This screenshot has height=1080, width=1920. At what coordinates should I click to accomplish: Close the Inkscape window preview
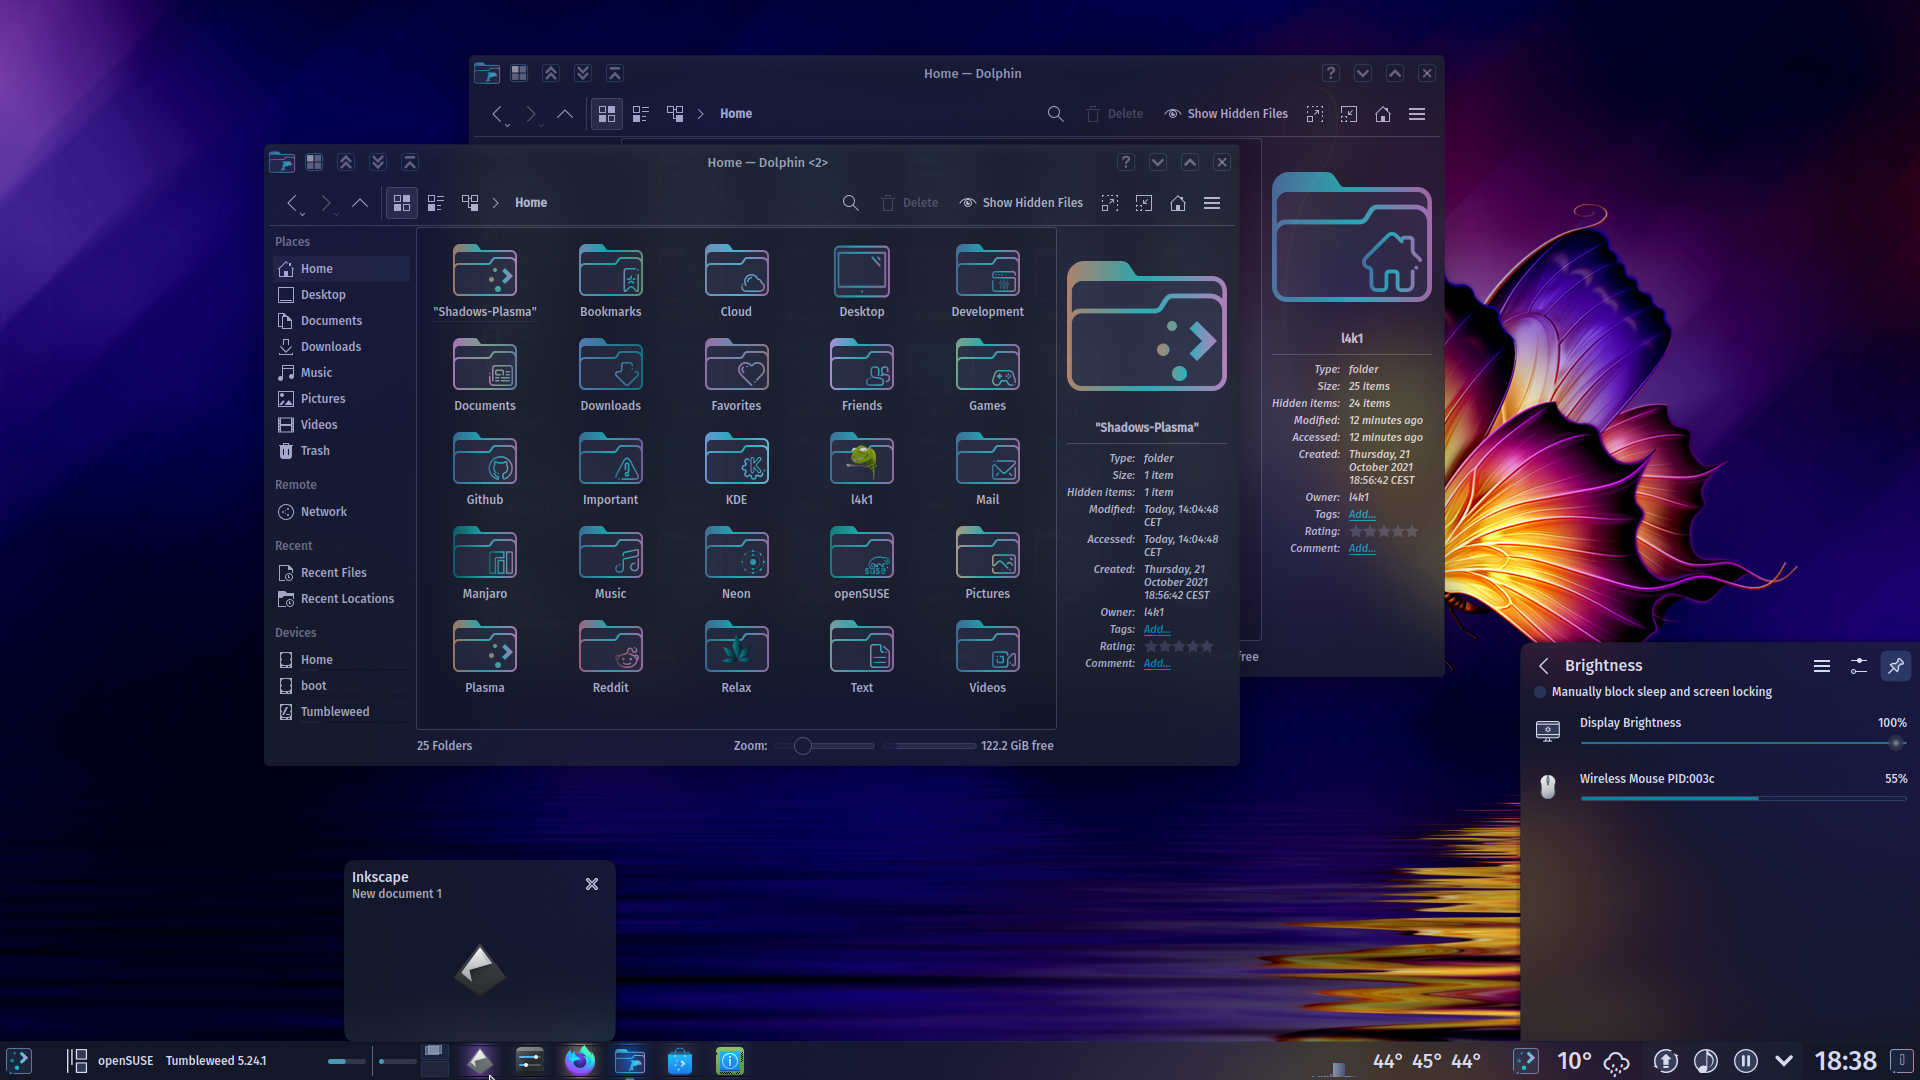pos(592,884)
